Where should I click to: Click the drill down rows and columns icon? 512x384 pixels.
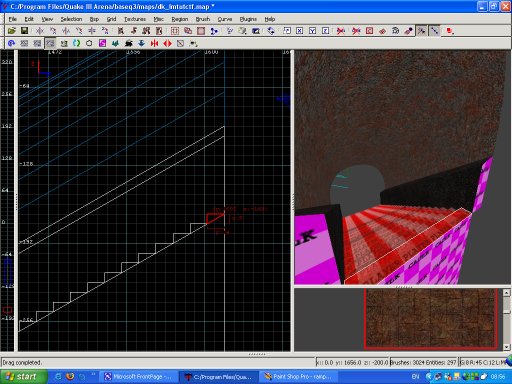tap(395, 31)
